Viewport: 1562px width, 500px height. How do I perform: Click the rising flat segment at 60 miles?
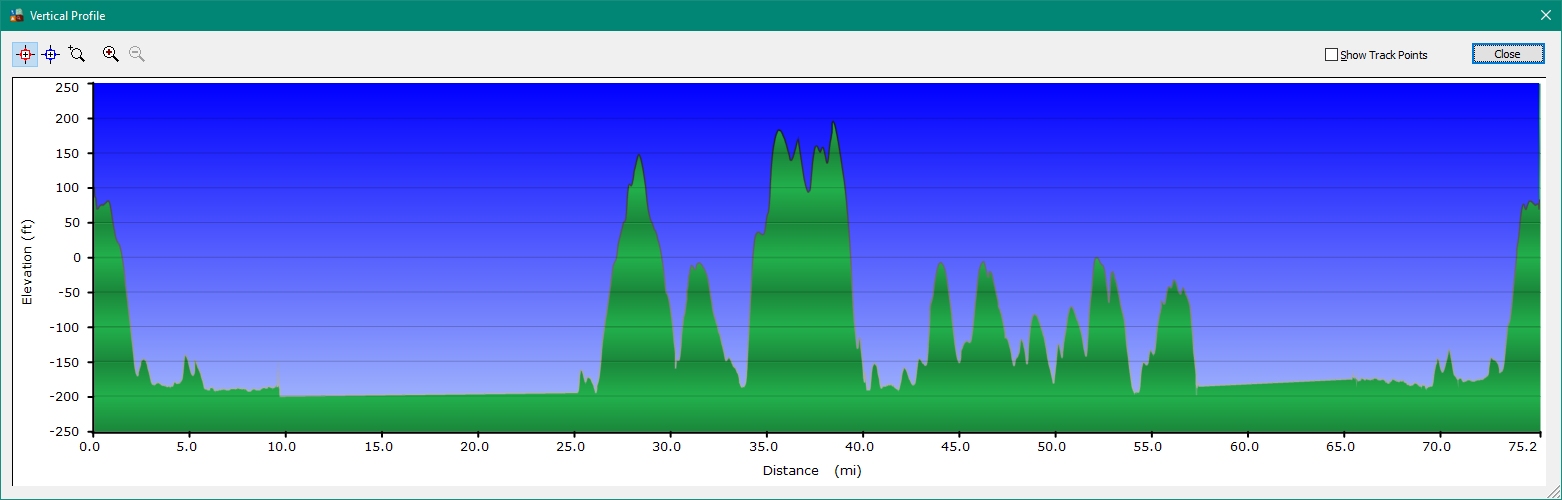click(x=1245, y=385)
